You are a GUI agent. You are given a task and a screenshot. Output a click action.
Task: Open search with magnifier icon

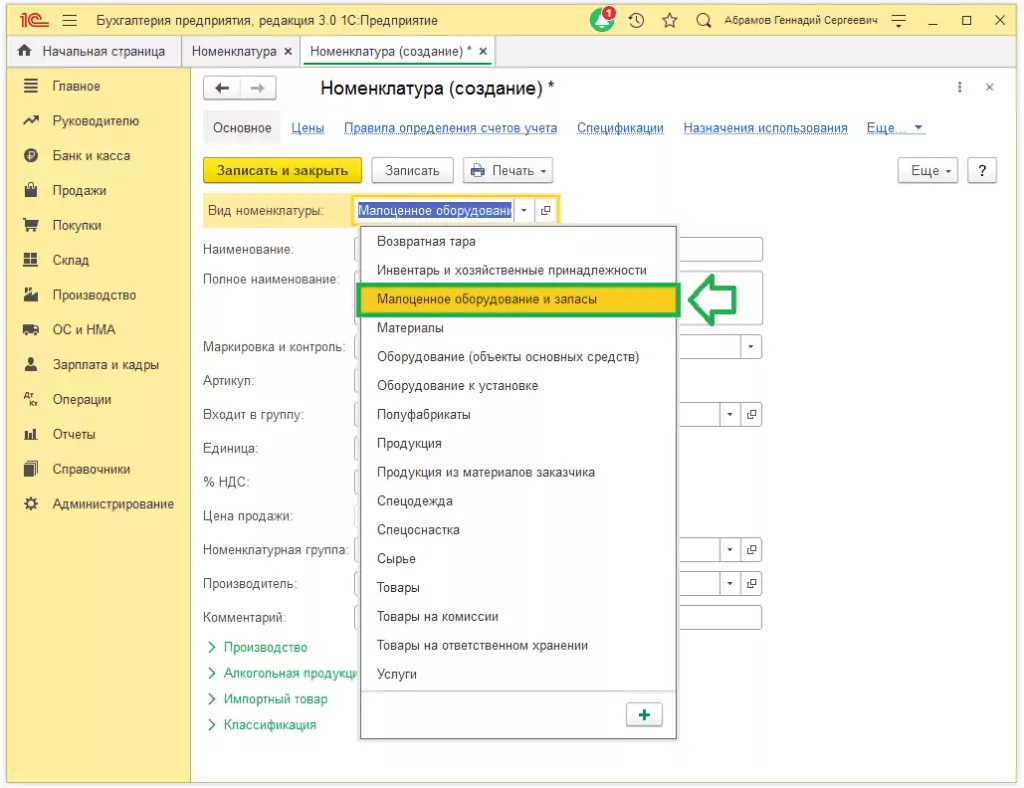pos(703,21)
